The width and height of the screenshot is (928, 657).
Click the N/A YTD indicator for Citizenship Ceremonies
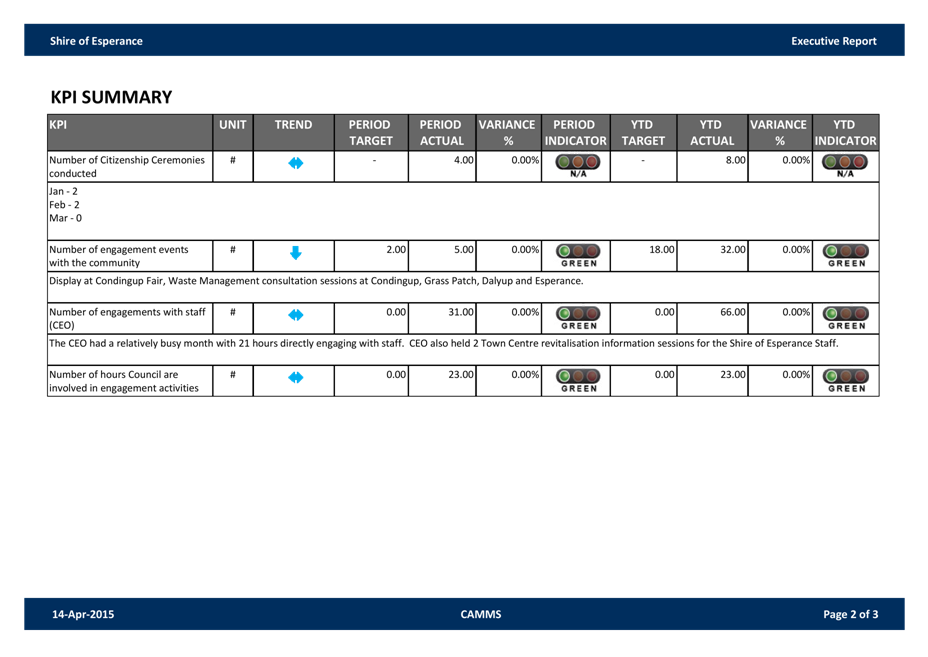(x=846, y=165)
